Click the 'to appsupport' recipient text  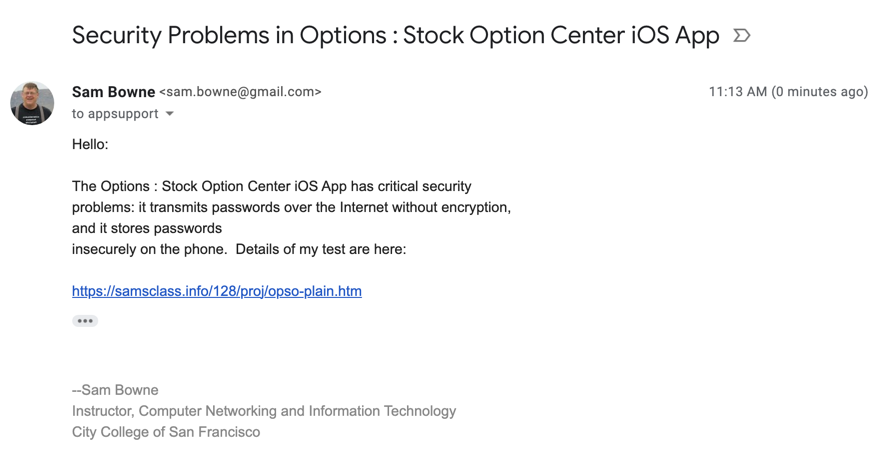(115, 114)
